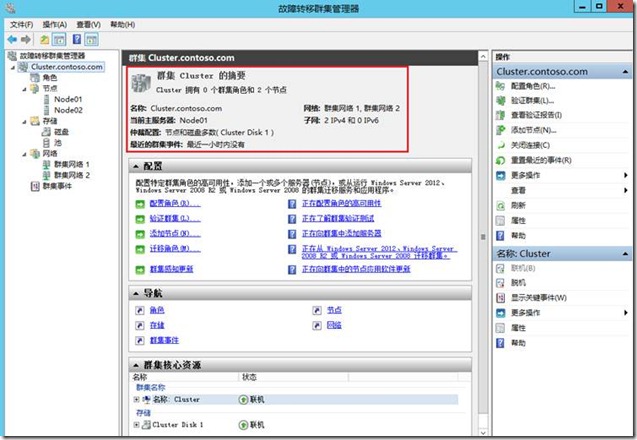Select 群集网络 1 in the left tree

point(72,164)
